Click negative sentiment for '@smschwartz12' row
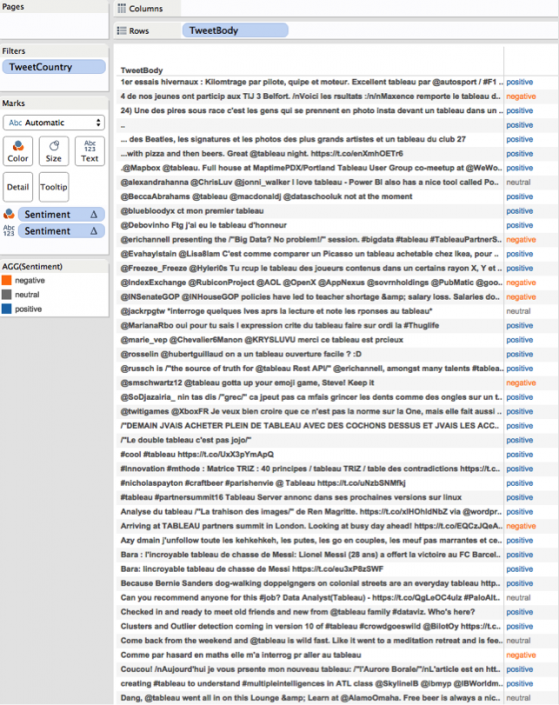The height and width of the screenshot is (705, 559). point(521,383)
